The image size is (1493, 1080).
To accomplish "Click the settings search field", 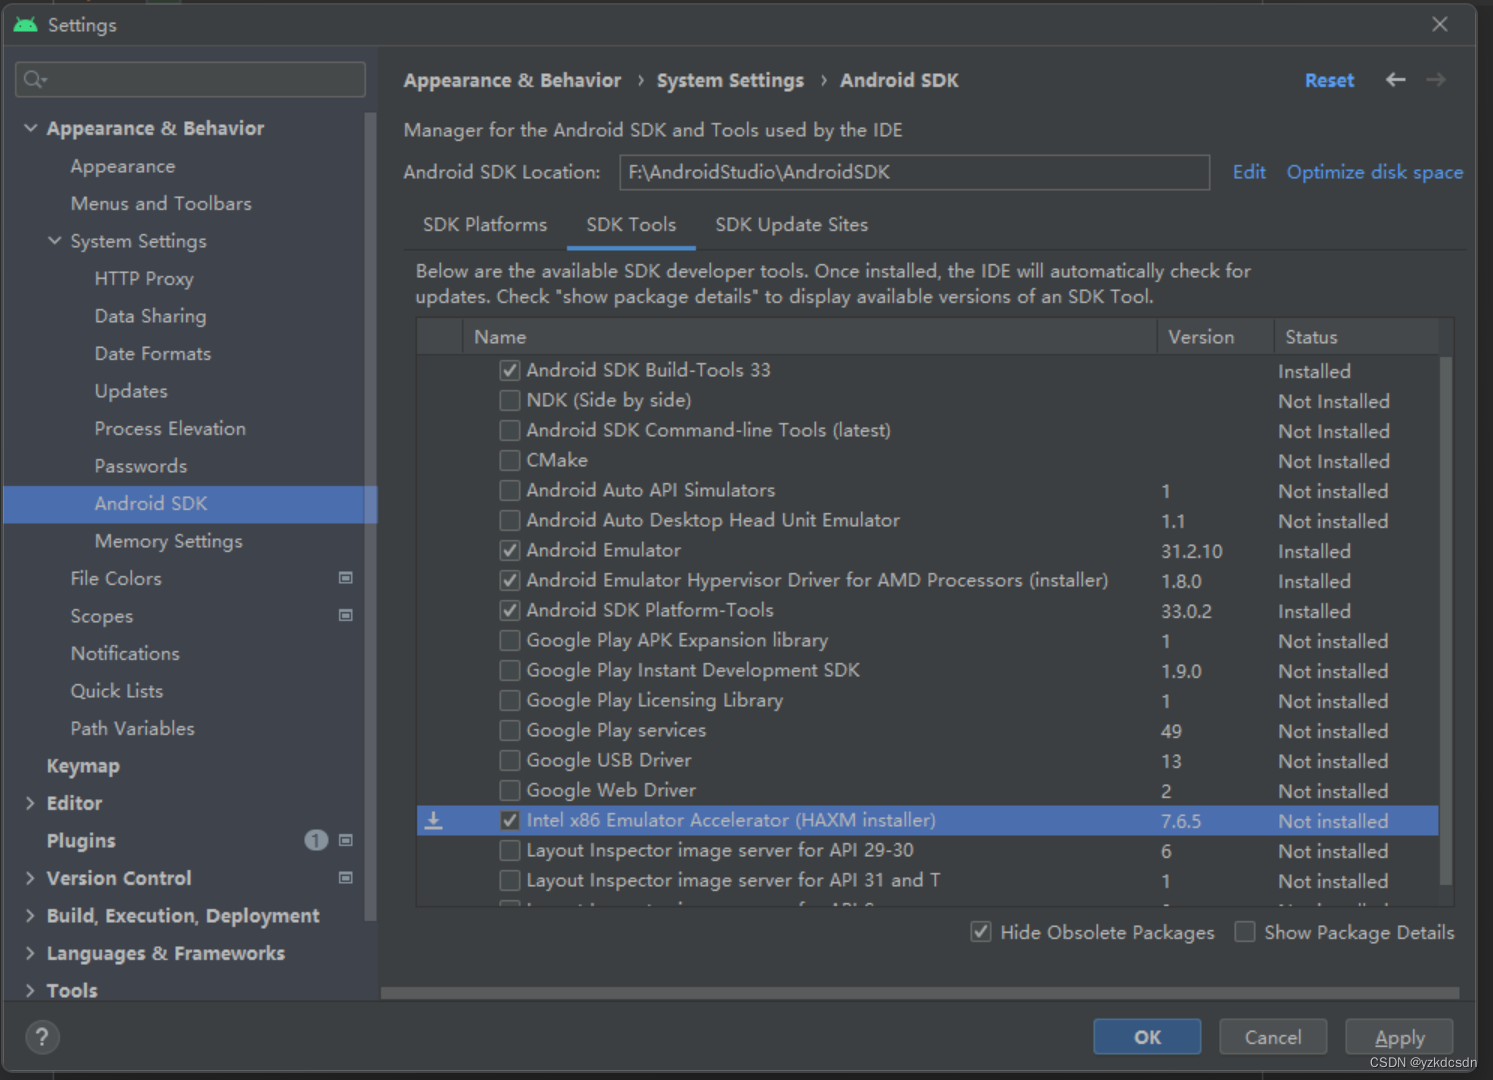I will pos(190,79).
